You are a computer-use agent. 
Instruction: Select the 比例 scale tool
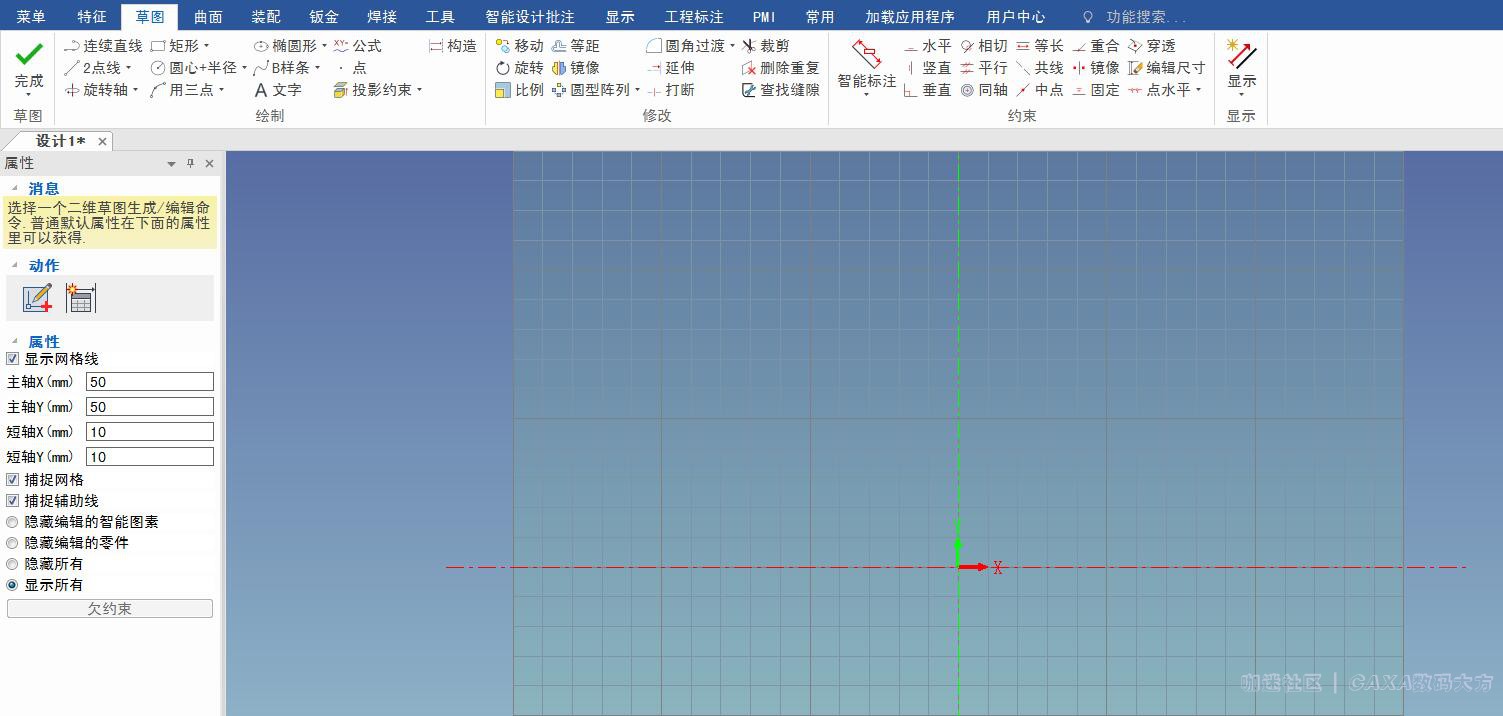519,90
